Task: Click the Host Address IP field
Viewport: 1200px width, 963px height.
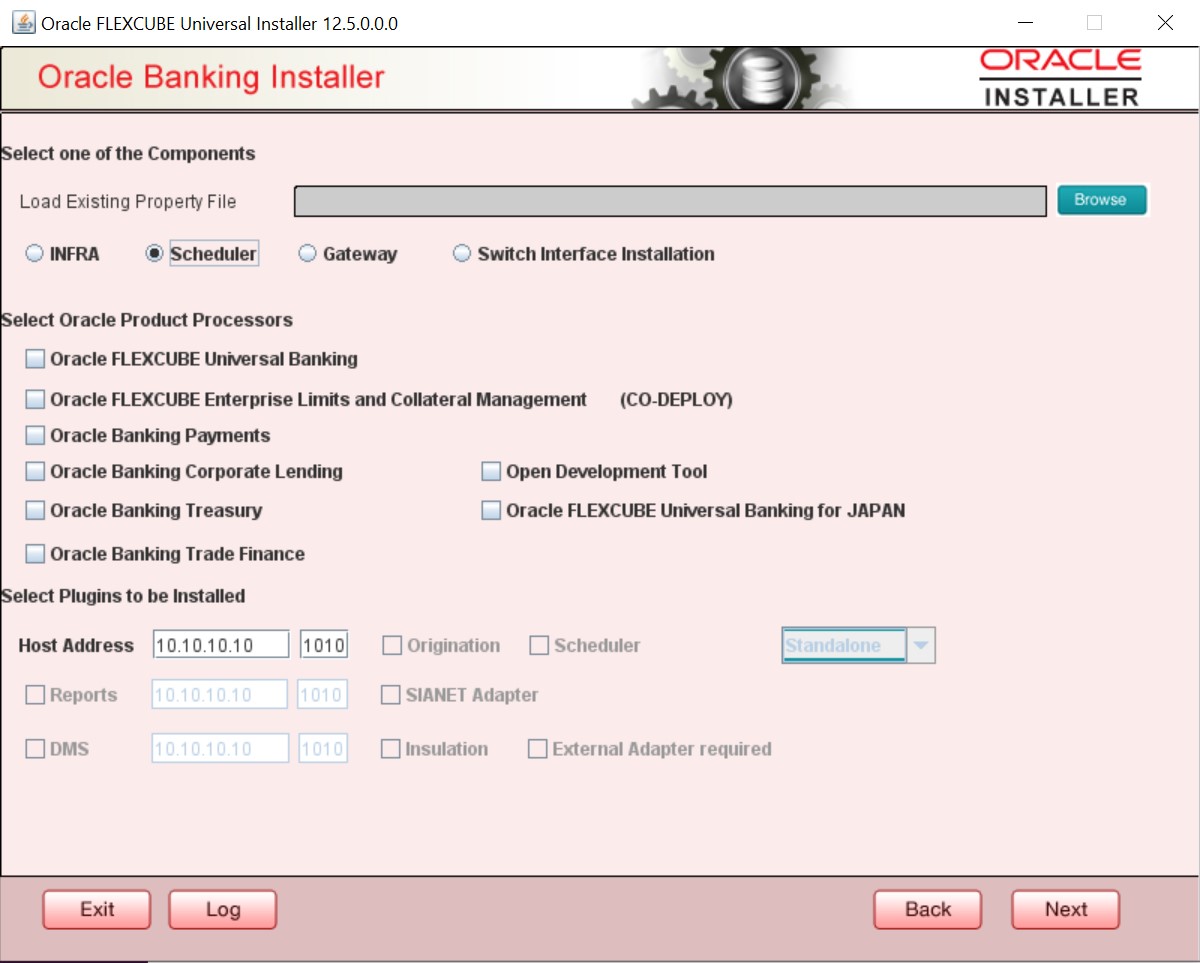Action: pos(221,645)
